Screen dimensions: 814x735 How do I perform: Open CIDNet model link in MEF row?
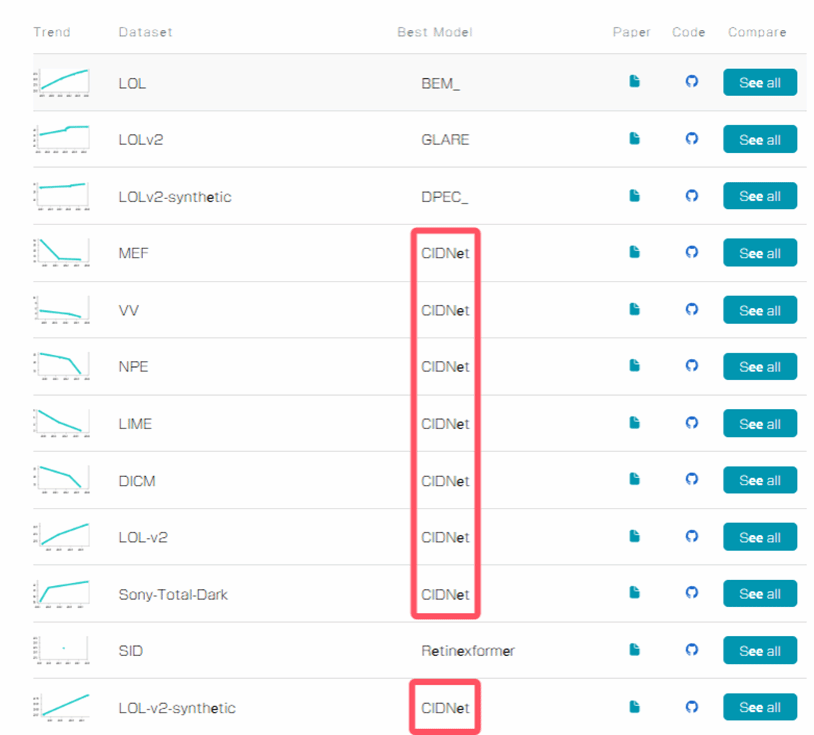(x=445, y=254)
